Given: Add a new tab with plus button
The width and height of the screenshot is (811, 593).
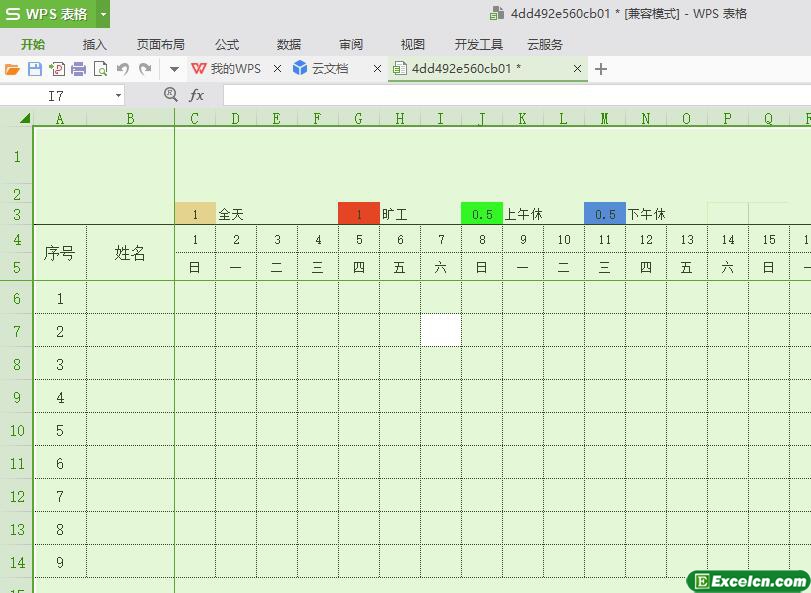Looking at the screenshot, I should 600,69.
